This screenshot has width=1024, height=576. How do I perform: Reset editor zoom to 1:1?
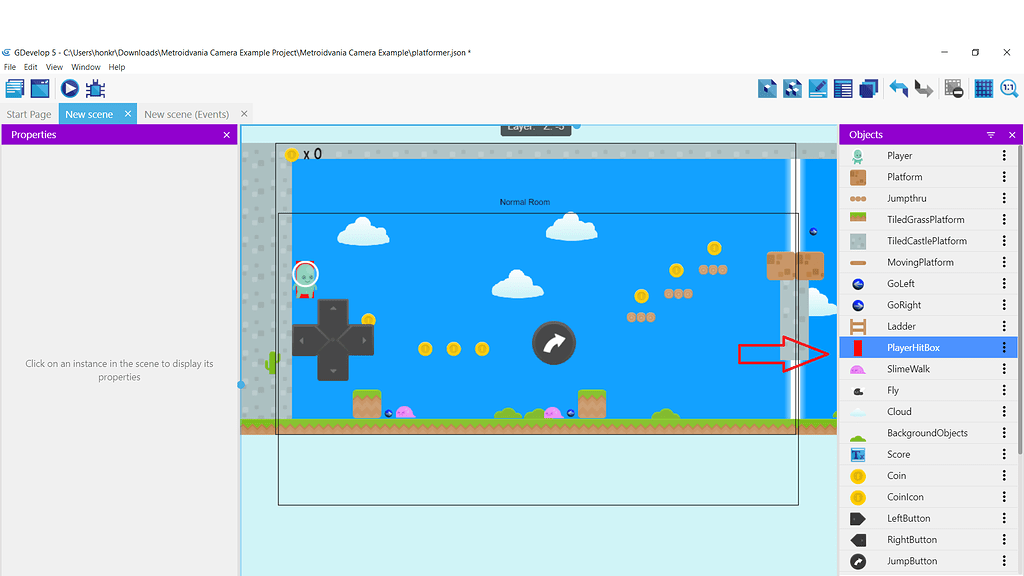(1009, 88)
